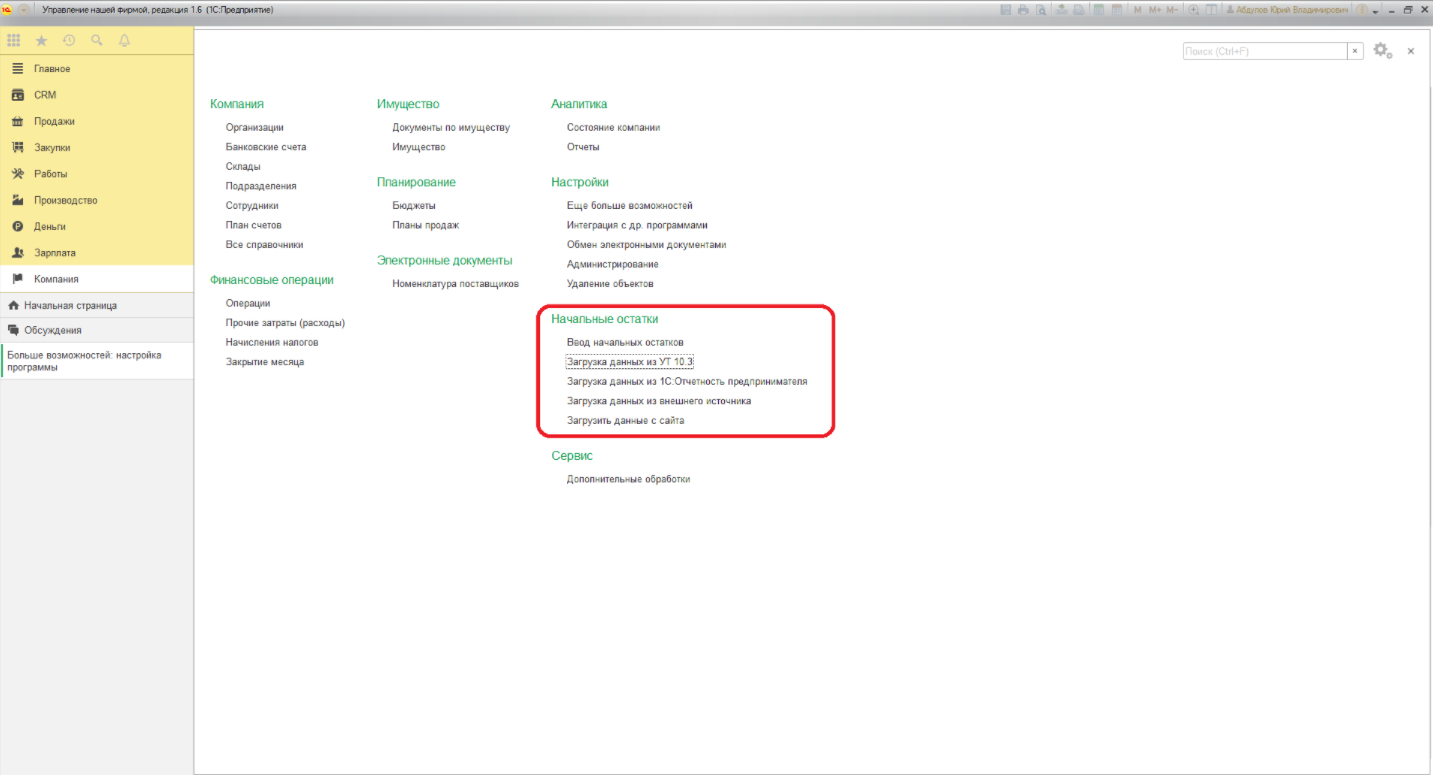Click the magnifier search icon in sidebar
This screenshot has height=775, width=1433.
[x=97, y=41]
